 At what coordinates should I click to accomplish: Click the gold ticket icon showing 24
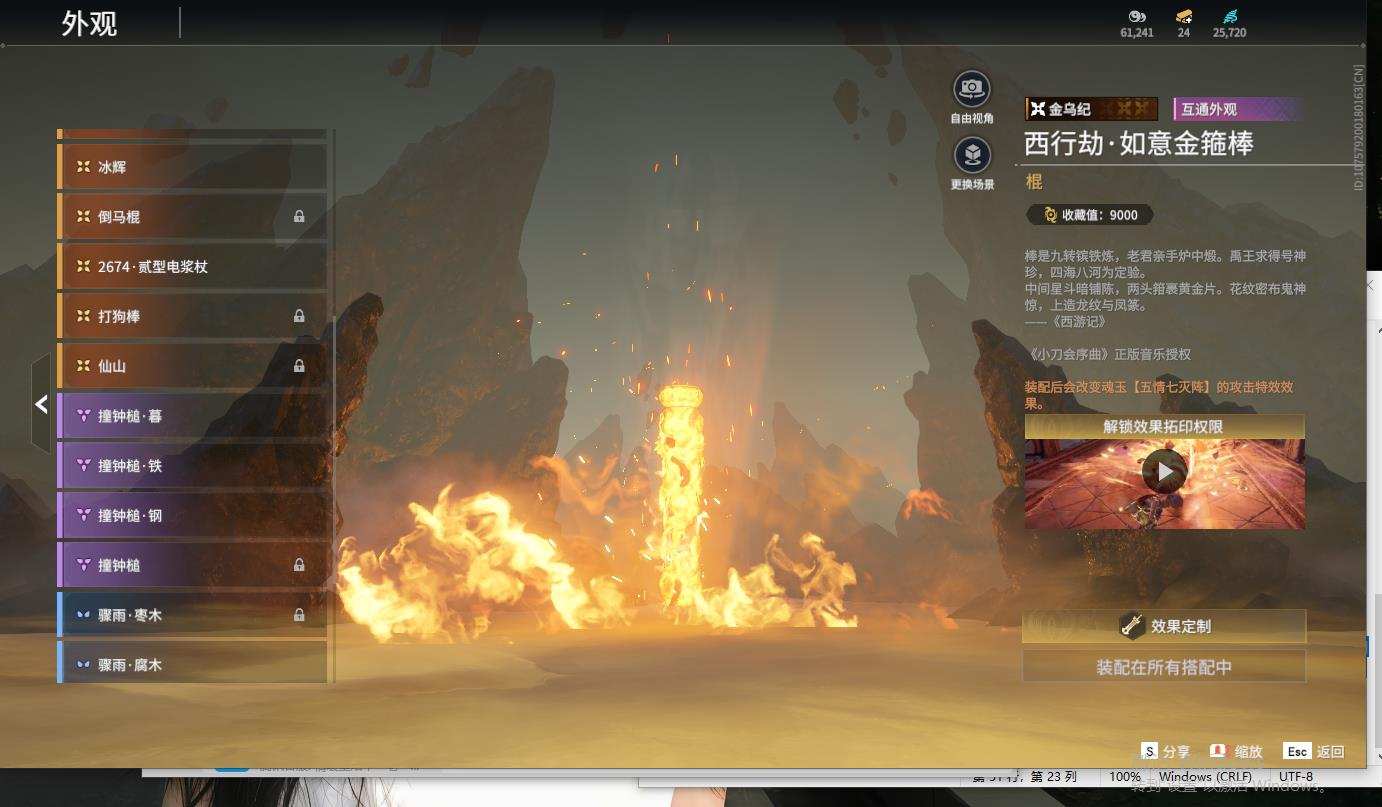tap(1184, 16)
